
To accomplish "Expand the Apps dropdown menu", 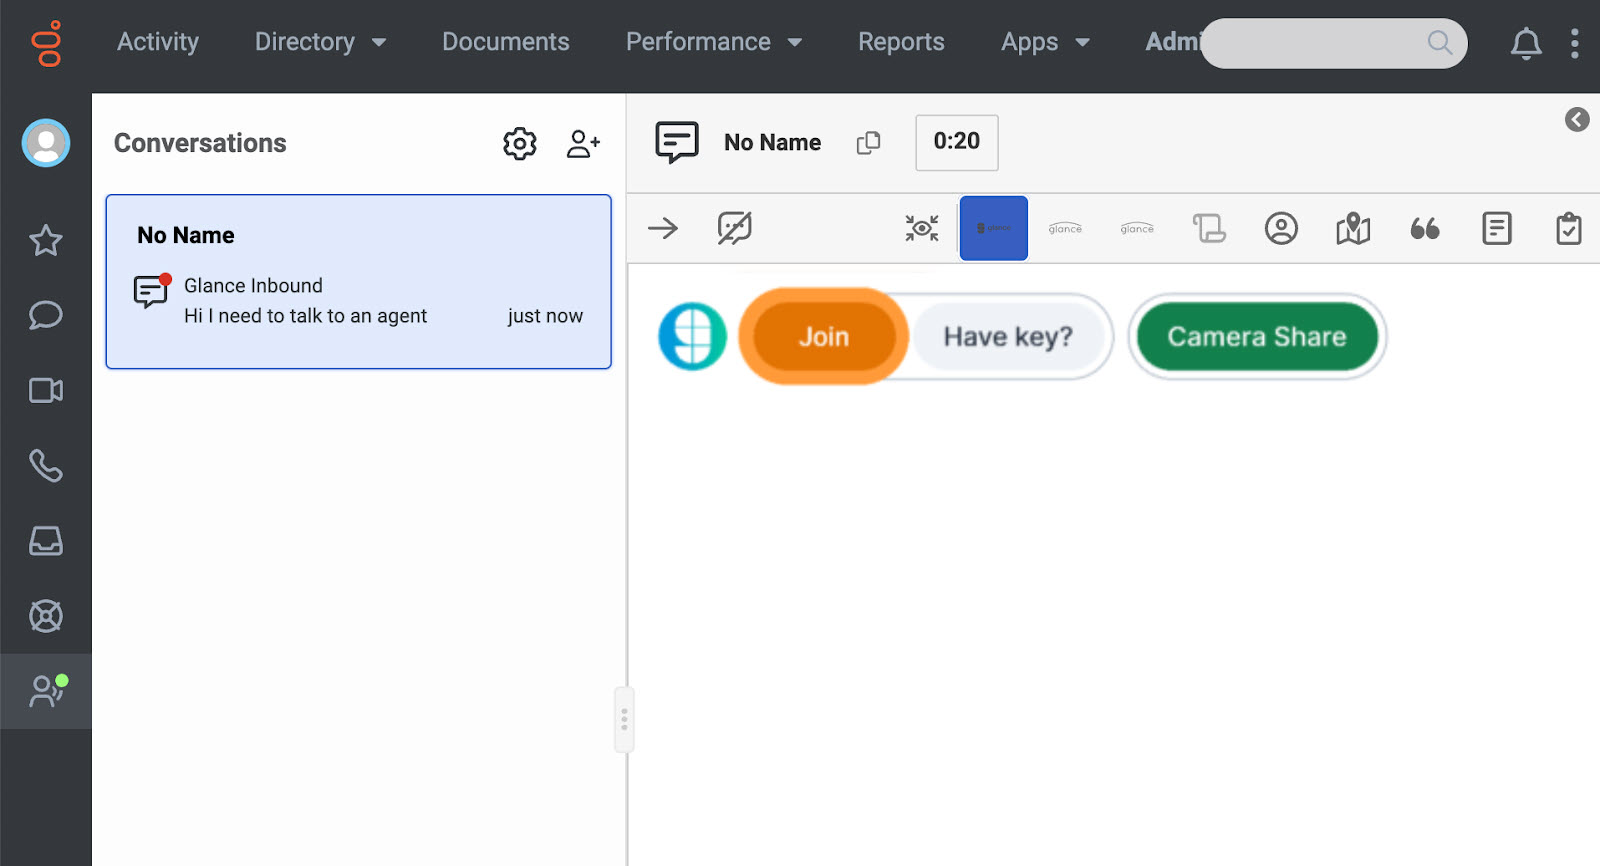I will point(1044,42).
